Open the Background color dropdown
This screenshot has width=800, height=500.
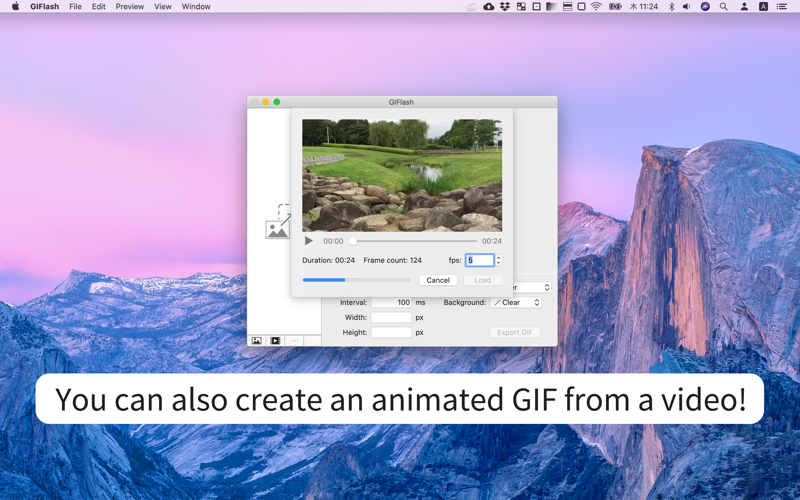pos(516,303)
